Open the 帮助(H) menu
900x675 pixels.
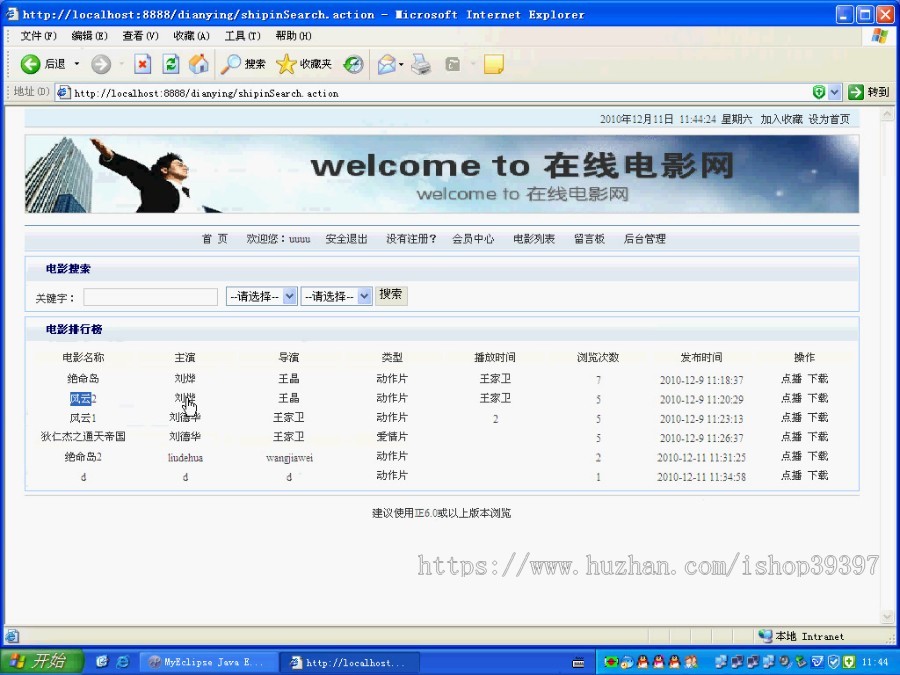coord(293,36)
